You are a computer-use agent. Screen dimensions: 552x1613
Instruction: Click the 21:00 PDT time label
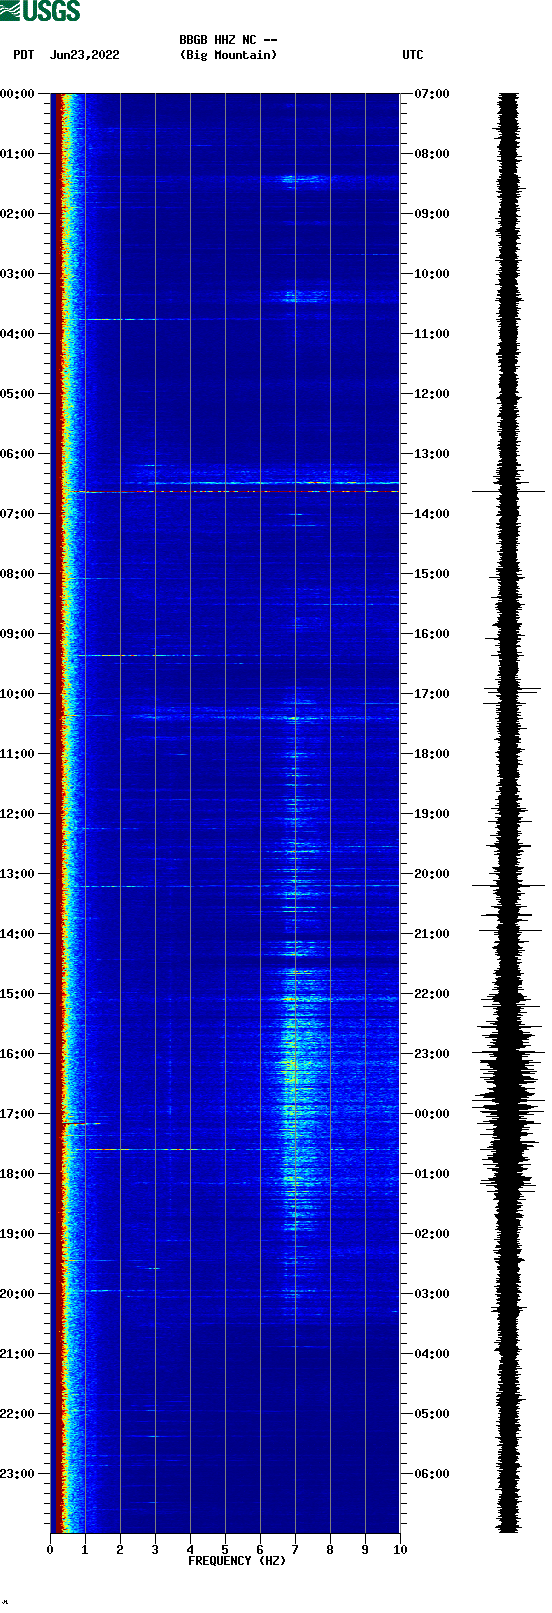point(18,1354)
